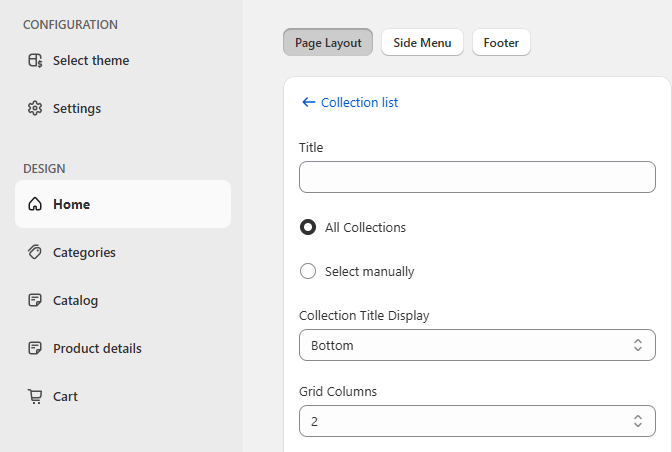Click the back arrow beside Collection list

pos(309,102)
